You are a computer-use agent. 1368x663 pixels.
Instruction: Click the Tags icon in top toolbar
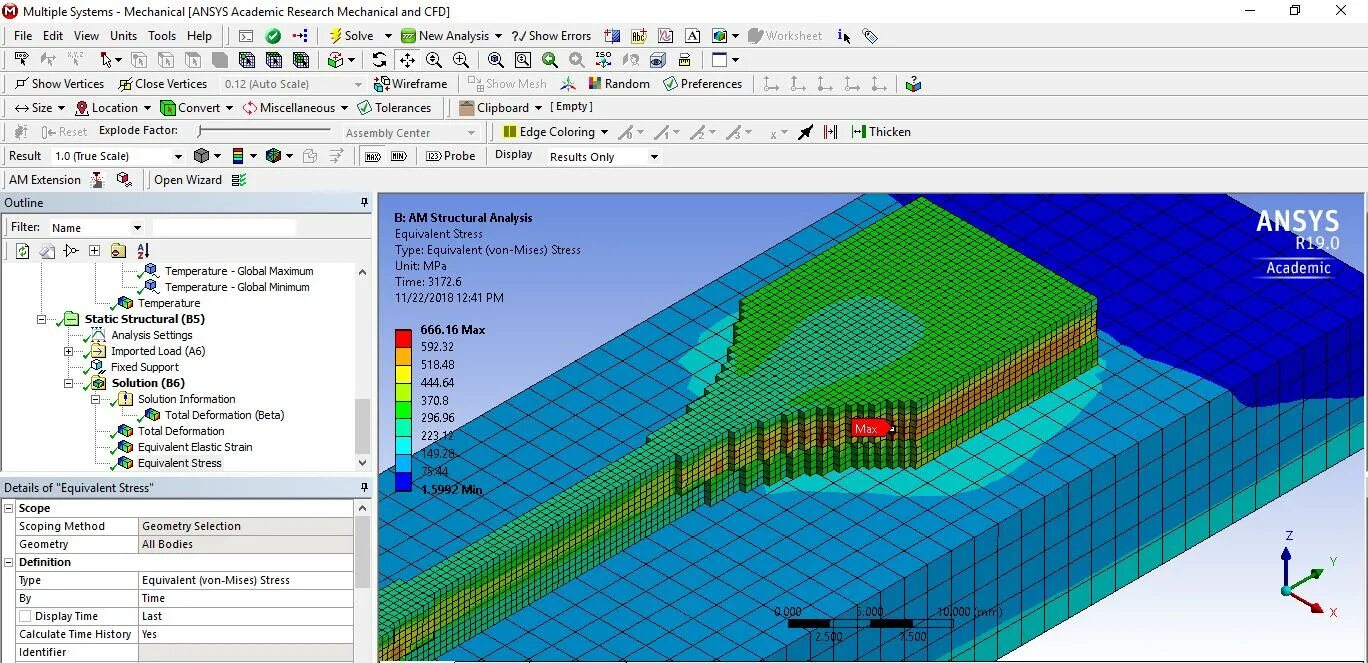pyautogui.click(x=870, y=36)
